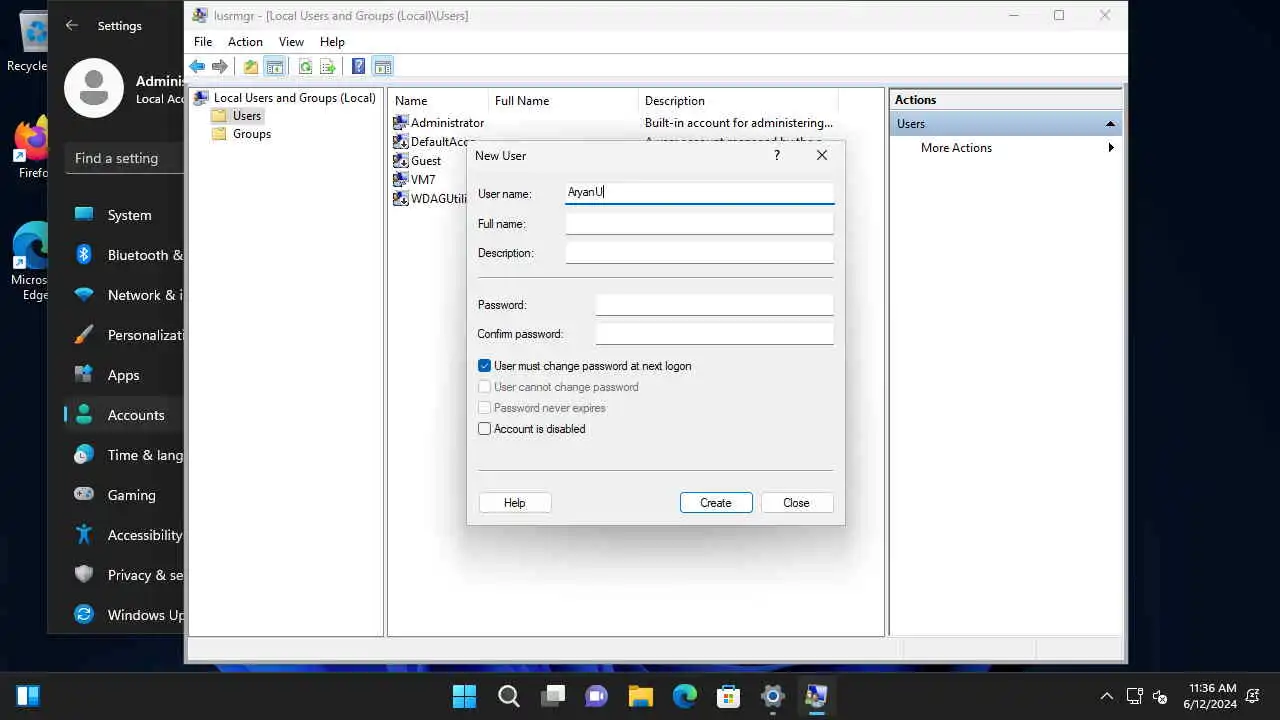Export List using toolbar icon
The height and width of the screenshot is (720, 1280).
tap(327, 67)
